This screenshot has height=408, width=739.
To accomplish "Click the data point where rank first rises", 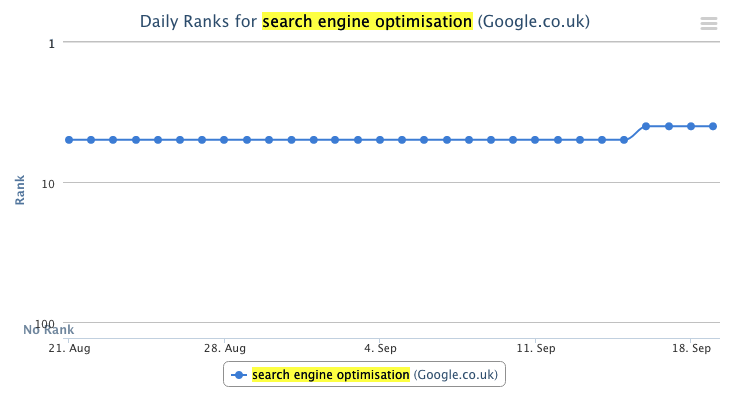I will (646, 126).
